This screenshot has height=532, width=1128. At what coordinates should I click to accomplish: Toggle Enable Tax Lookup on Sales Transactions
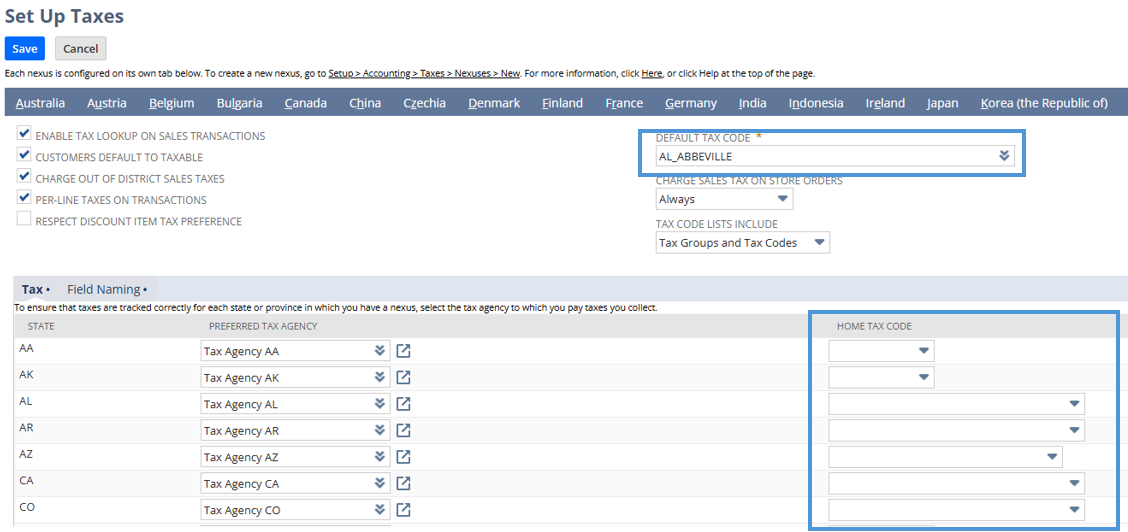(24, 134)
